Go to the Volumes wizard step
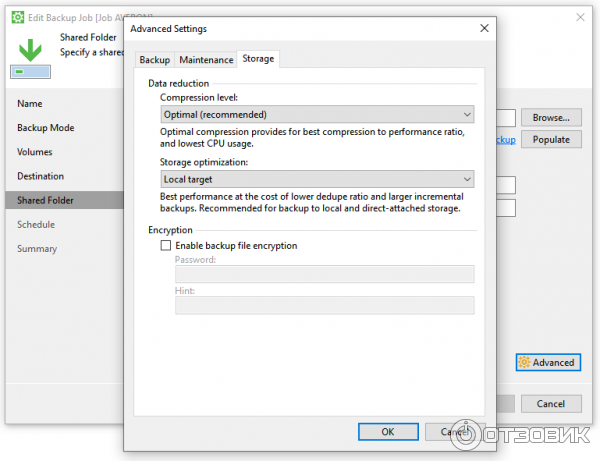The width and height of the screenshot is (600, 461). point(34,152)
